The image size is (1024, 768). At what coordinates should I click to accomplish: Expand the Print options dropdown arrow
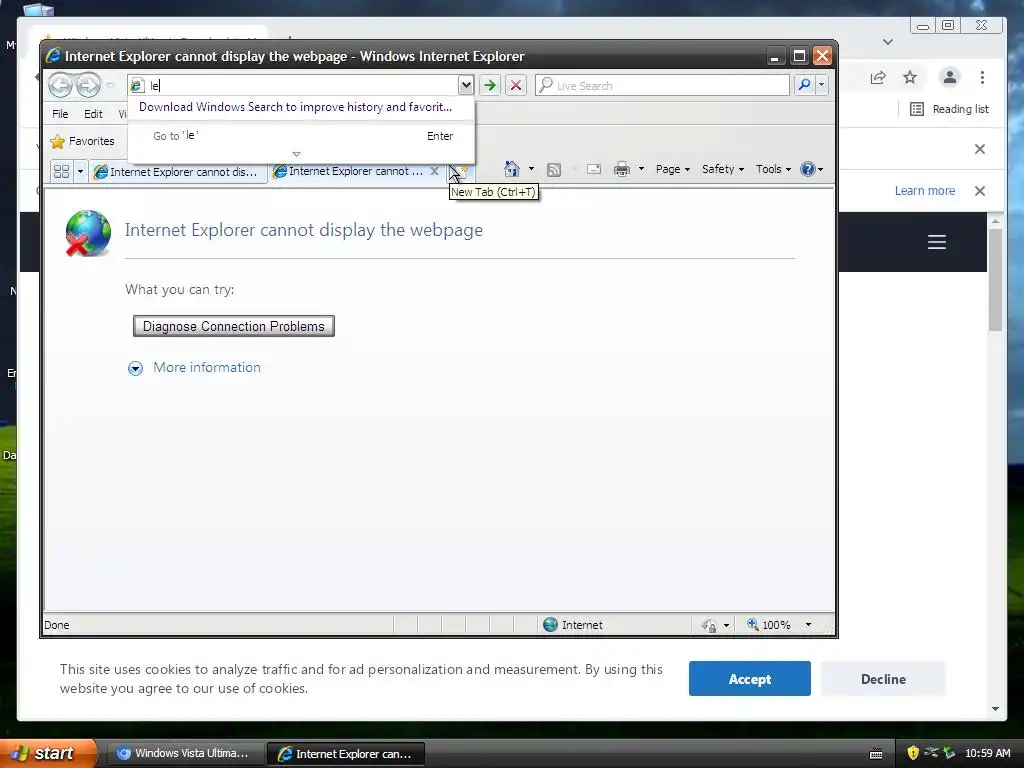point(641,169)
